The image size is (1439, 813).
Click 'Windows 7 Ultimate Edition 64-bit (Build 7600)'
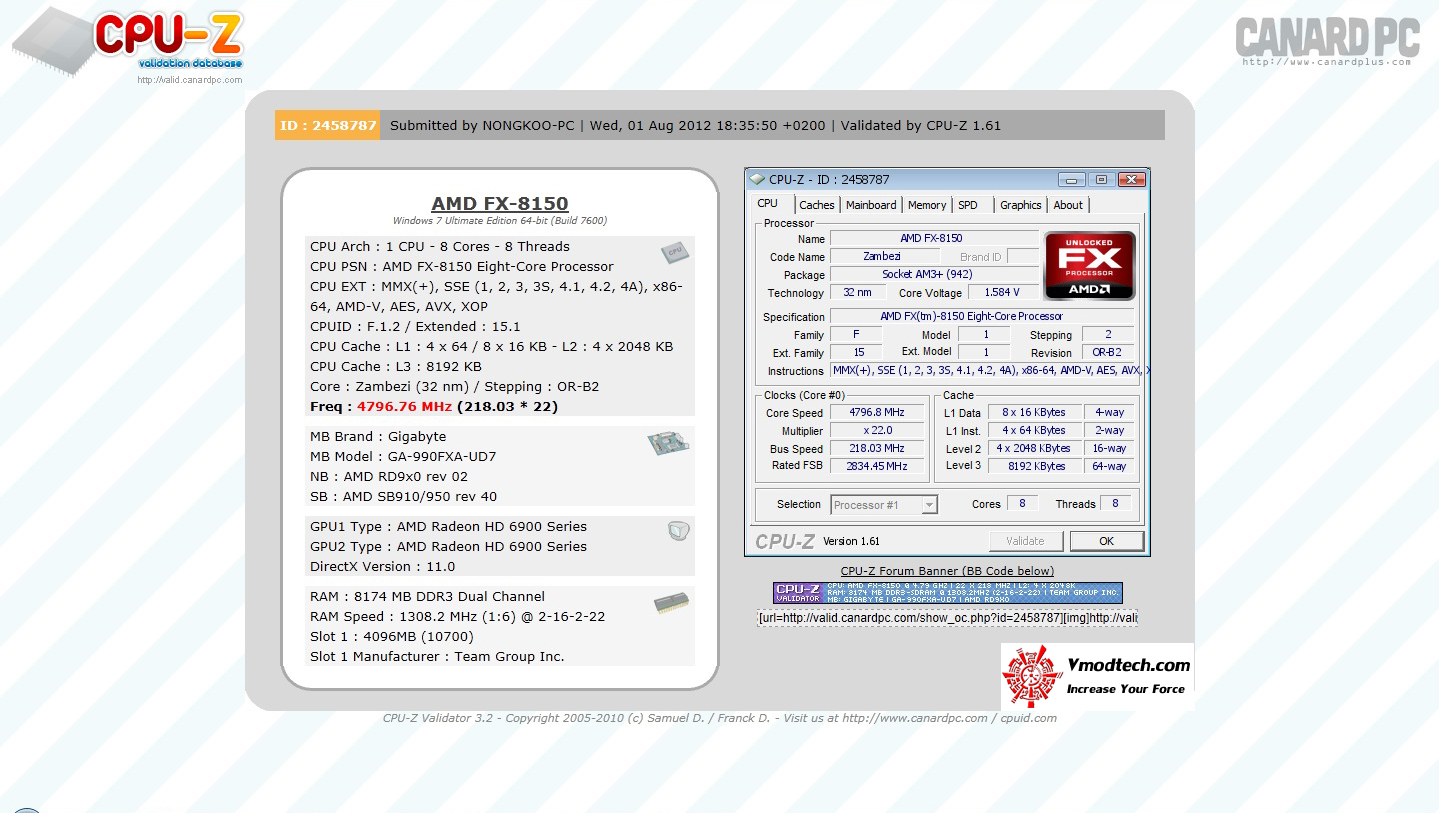[500, 221]
